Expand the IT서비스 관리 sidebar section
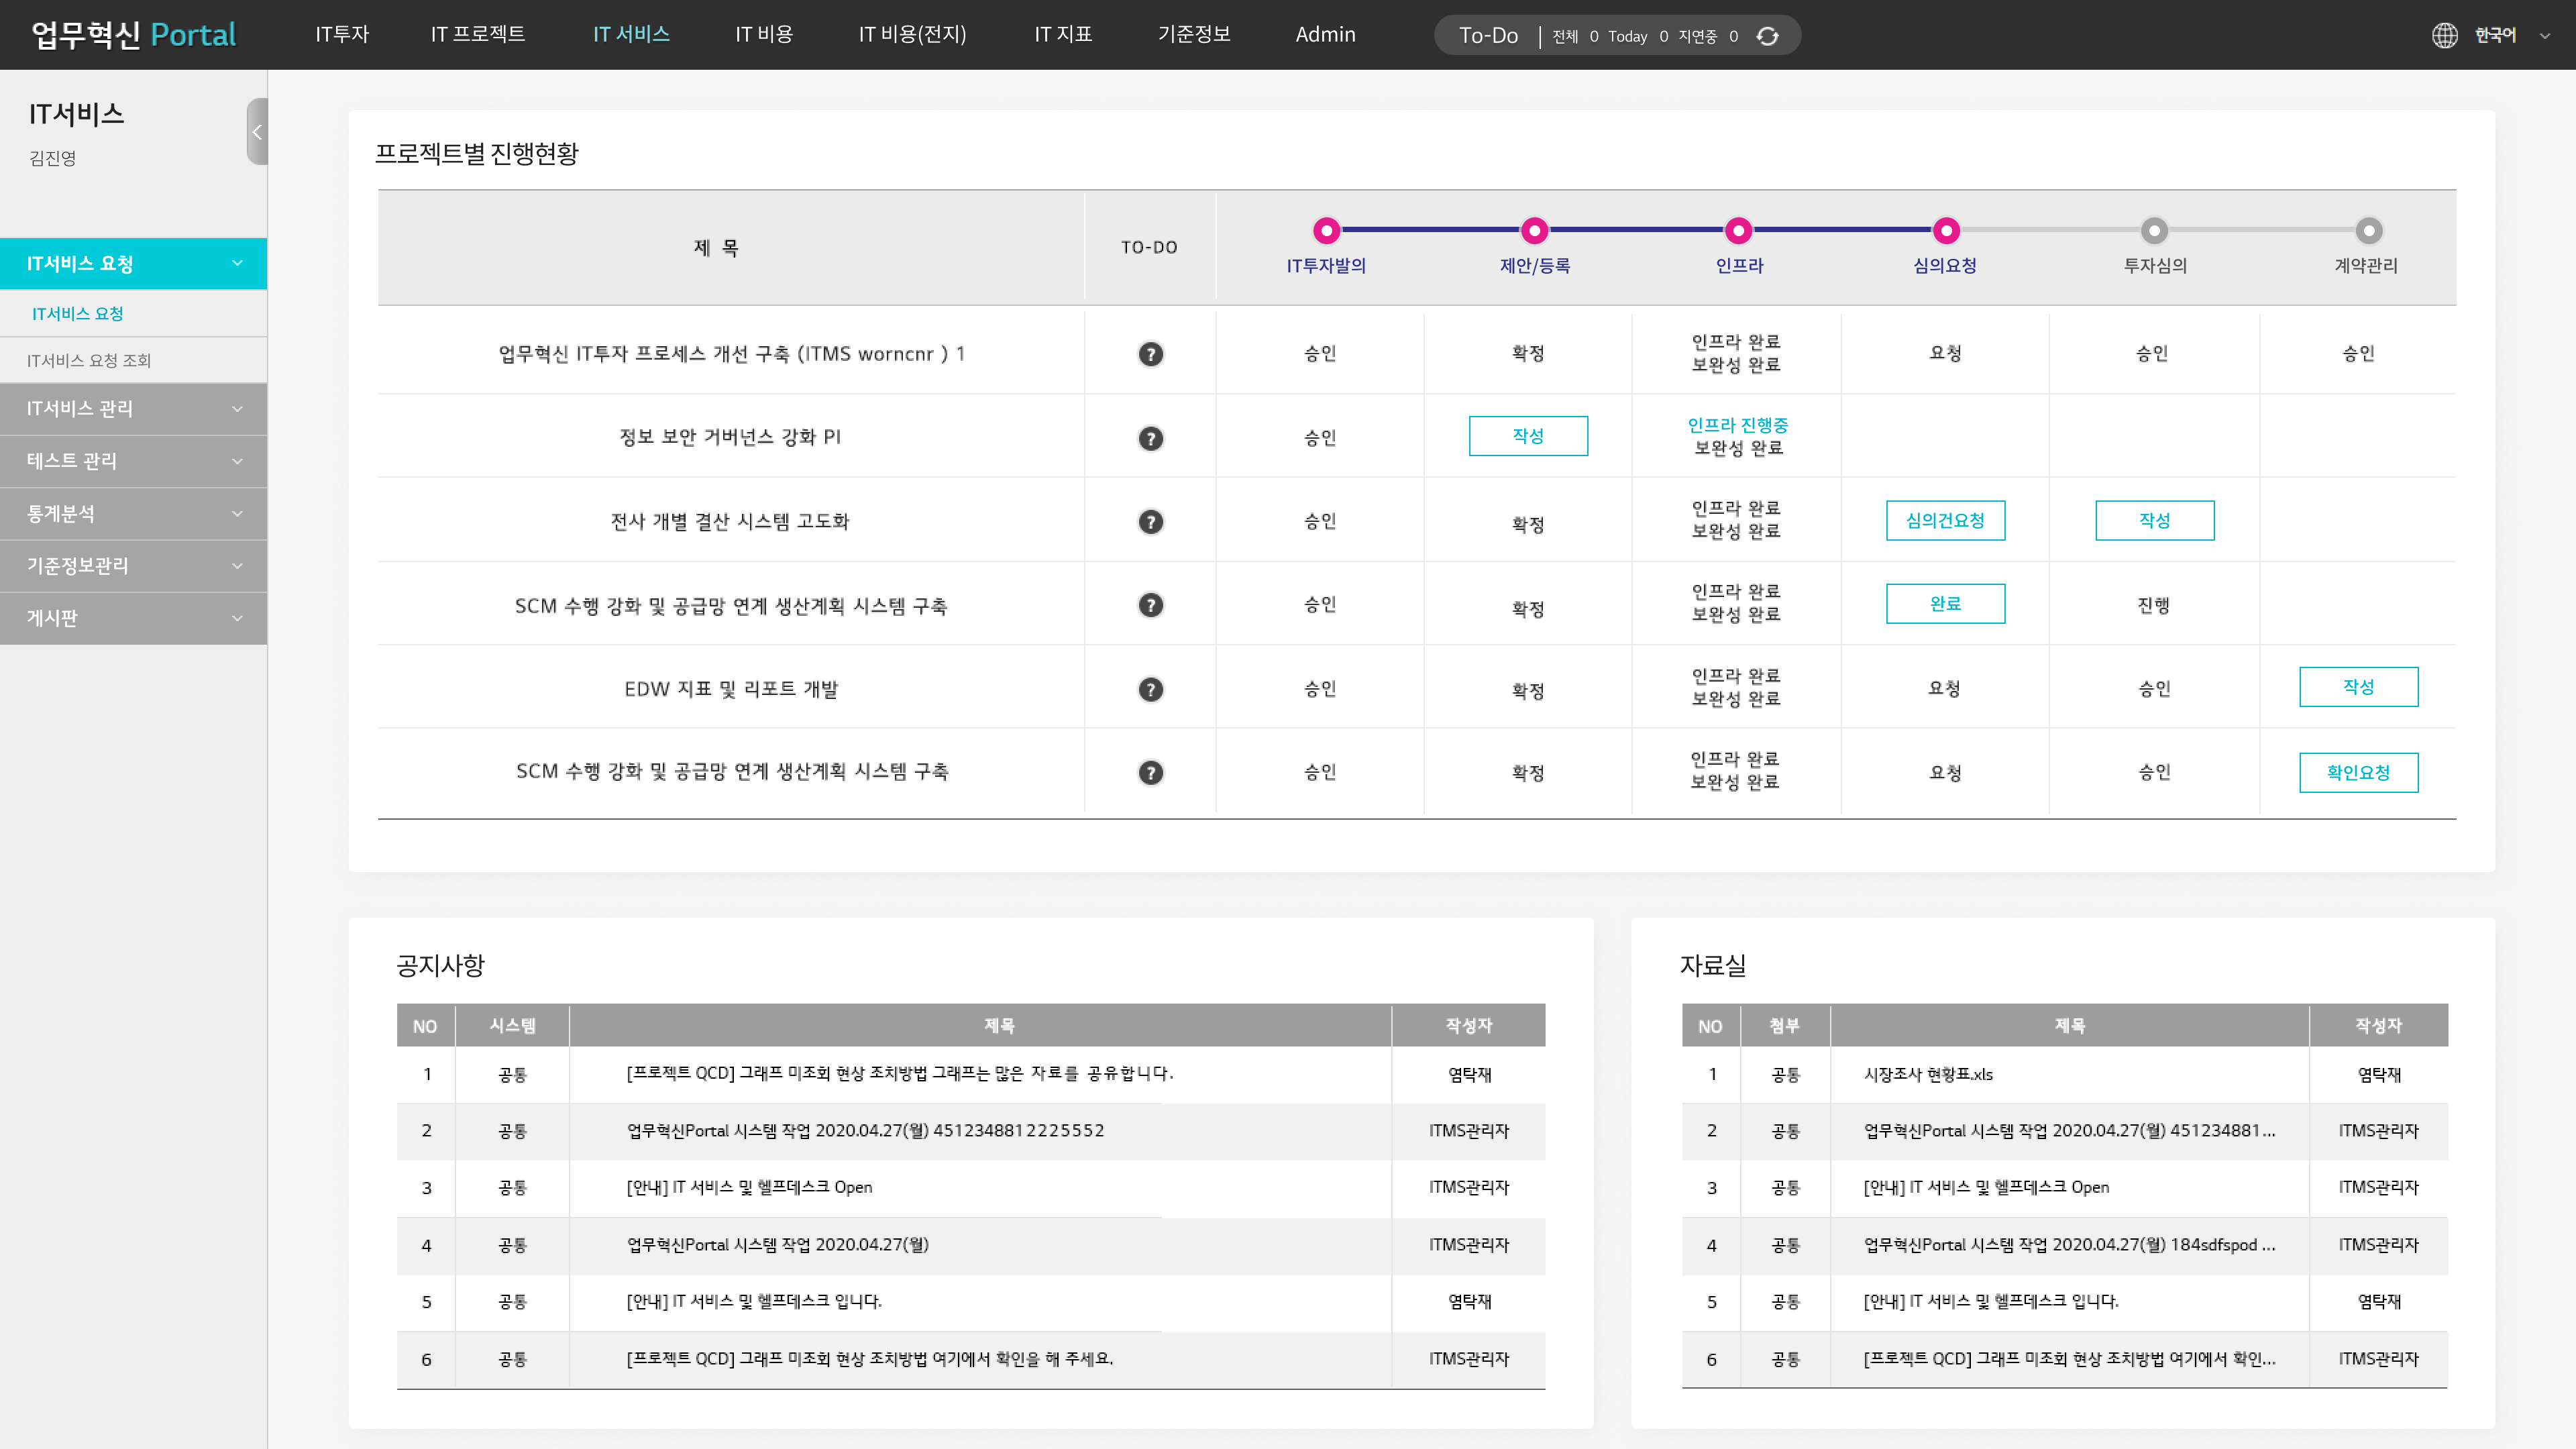The image size is (2576, 1449). (x=133, y=409)
